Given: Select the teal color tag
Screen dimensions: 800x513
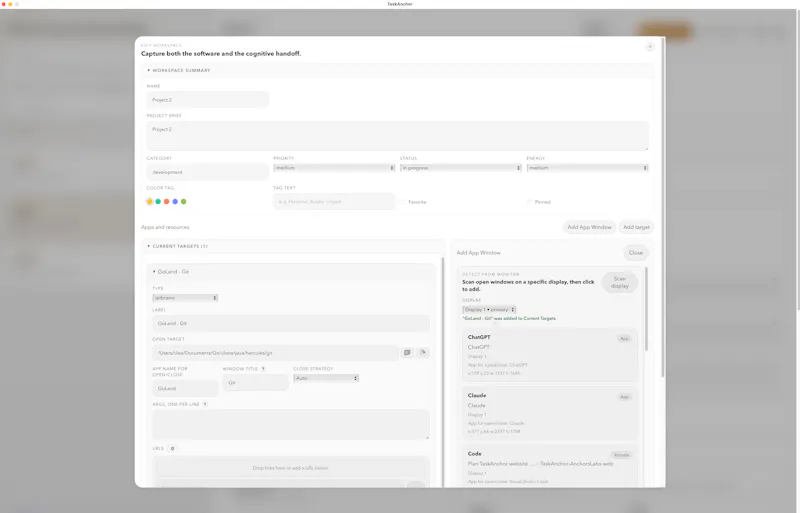Looking at the screenshot, I should (x=158, y=202).
